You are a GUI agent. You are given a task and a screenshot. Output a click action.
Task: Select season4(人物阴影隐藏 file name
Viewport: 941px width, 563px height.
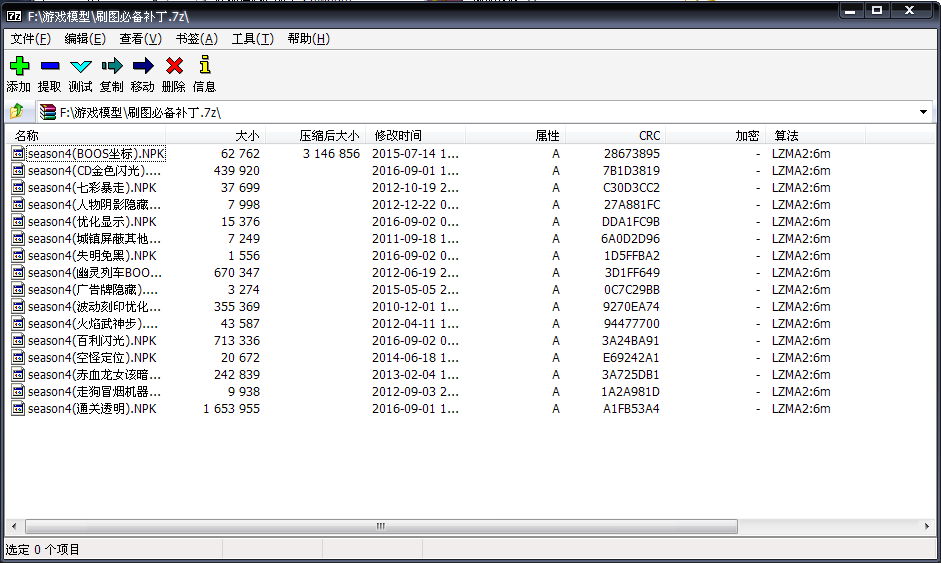pos(94,205)
